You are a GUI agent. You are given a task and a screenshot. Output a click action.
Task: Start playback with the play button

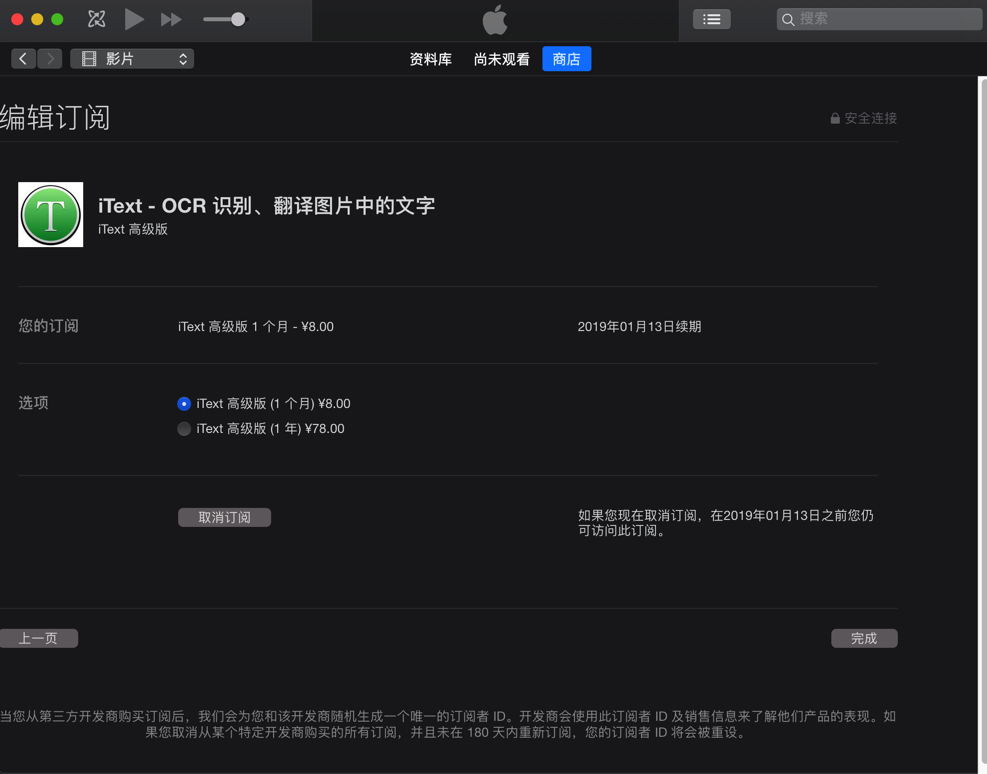tap(133, 19)
